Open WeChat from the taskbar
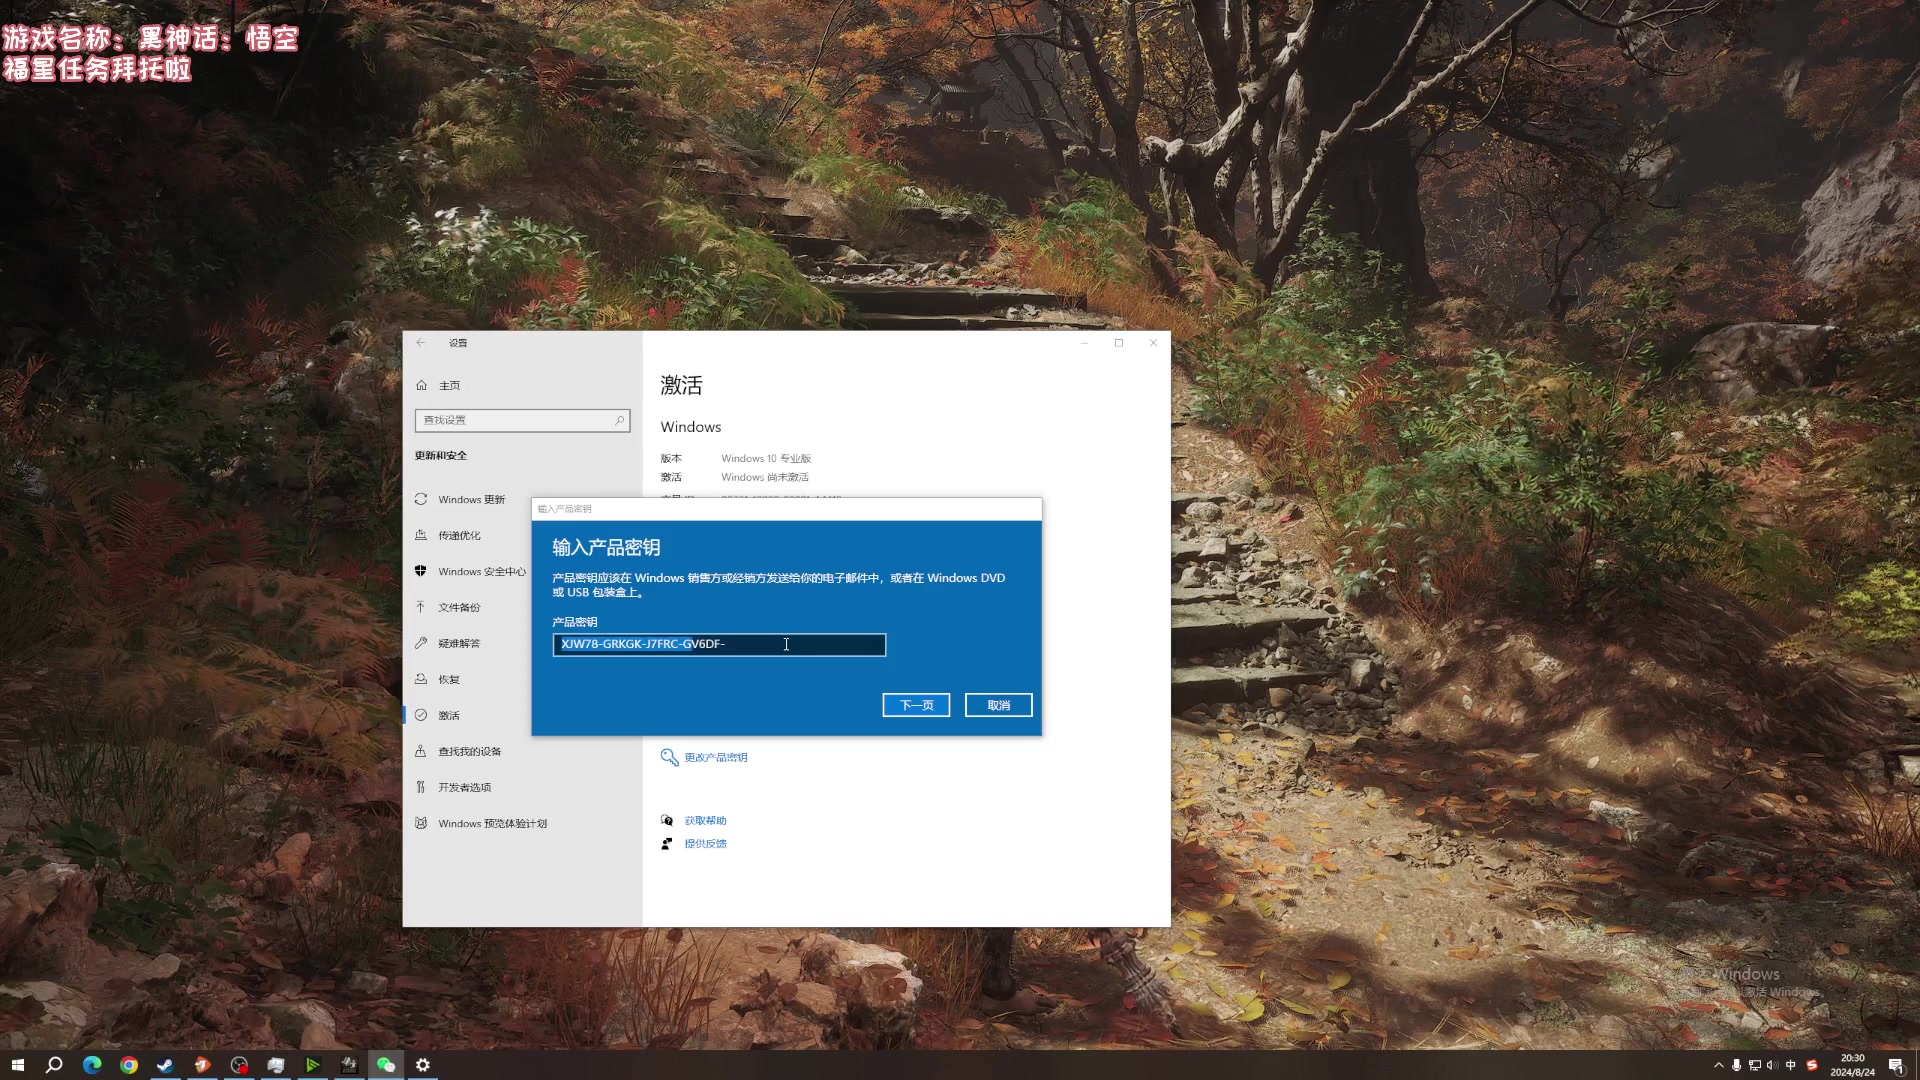 point(386,1065)
